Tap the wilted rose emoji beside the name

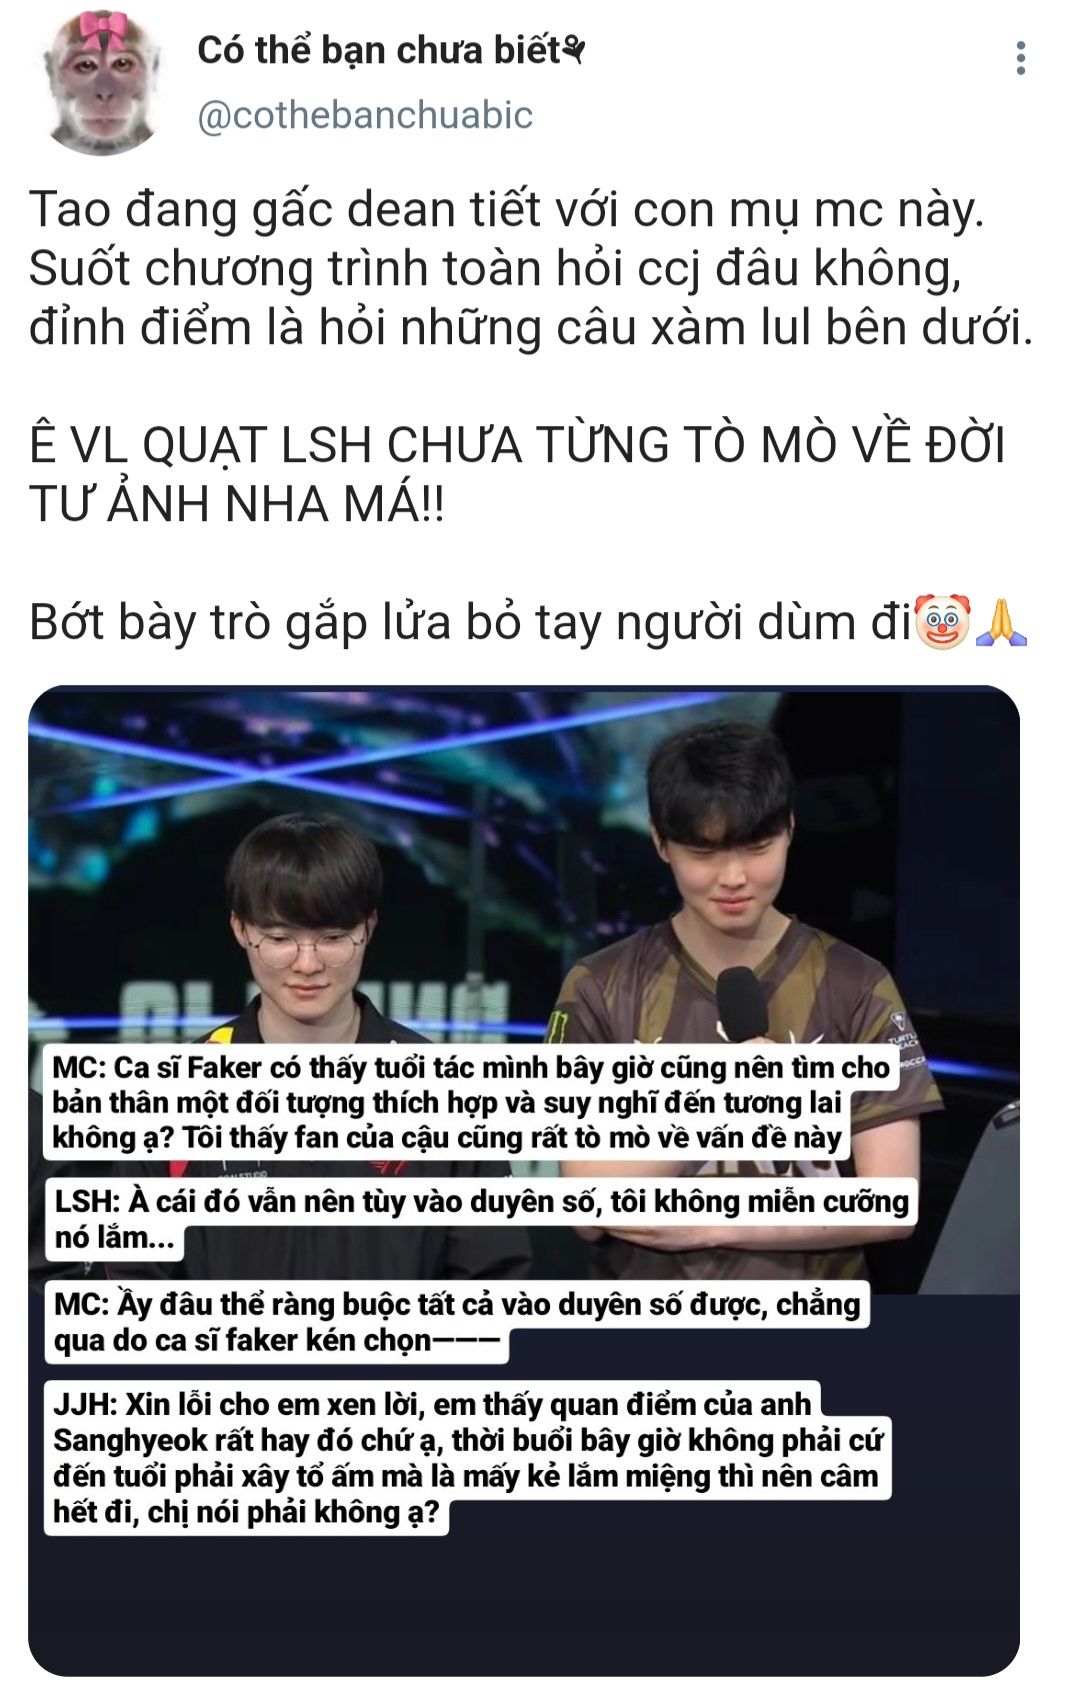click(573, 49)
